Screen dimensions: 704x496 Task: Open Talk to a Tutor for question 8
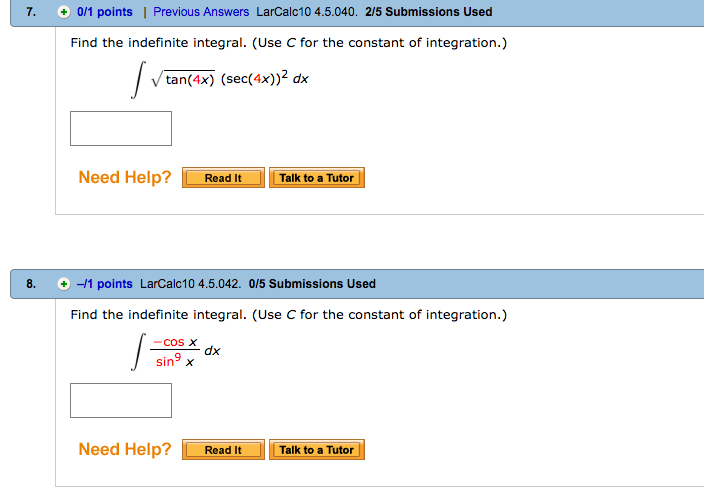pyautogui.click(x=317, y=450)
